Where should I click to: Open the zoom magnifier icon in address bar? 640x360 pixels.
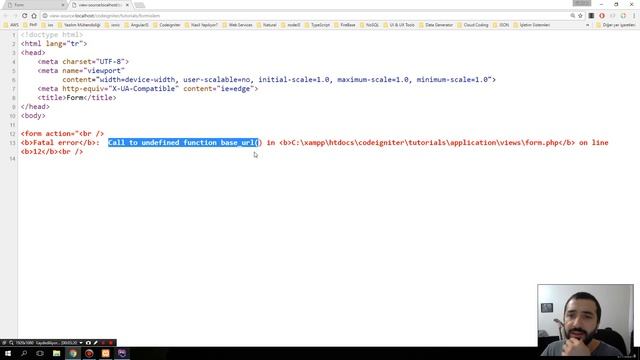(572, 16)
